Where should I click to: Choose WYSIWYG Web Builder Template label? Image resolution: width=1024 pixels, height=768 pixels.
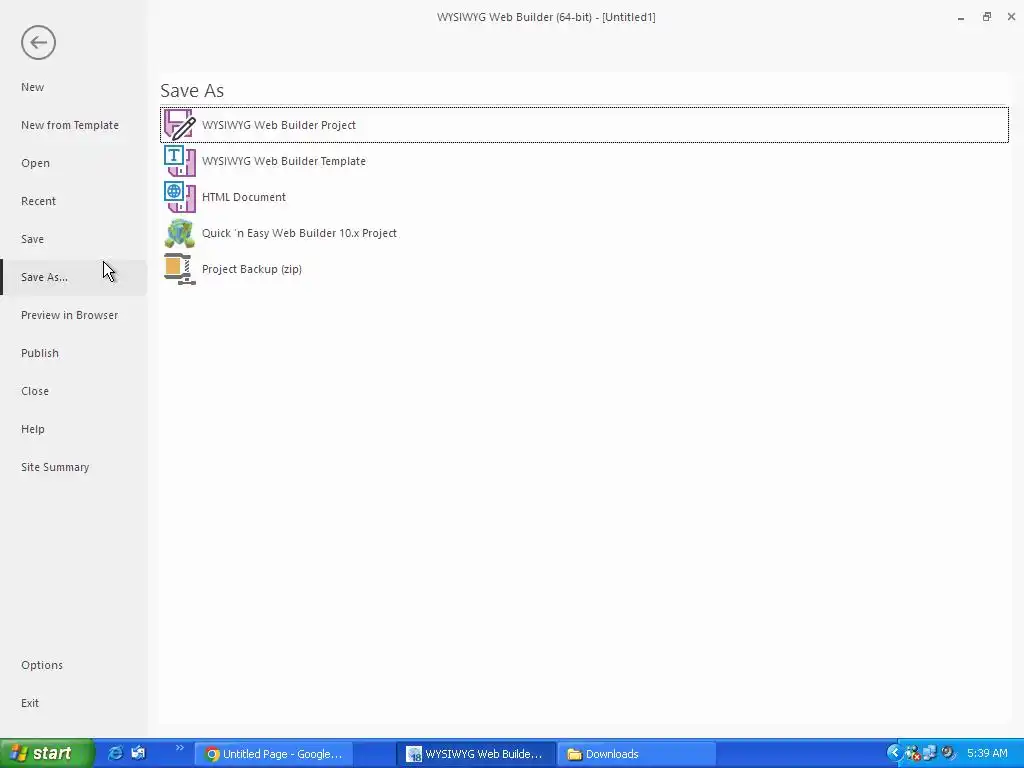(284, 161)
